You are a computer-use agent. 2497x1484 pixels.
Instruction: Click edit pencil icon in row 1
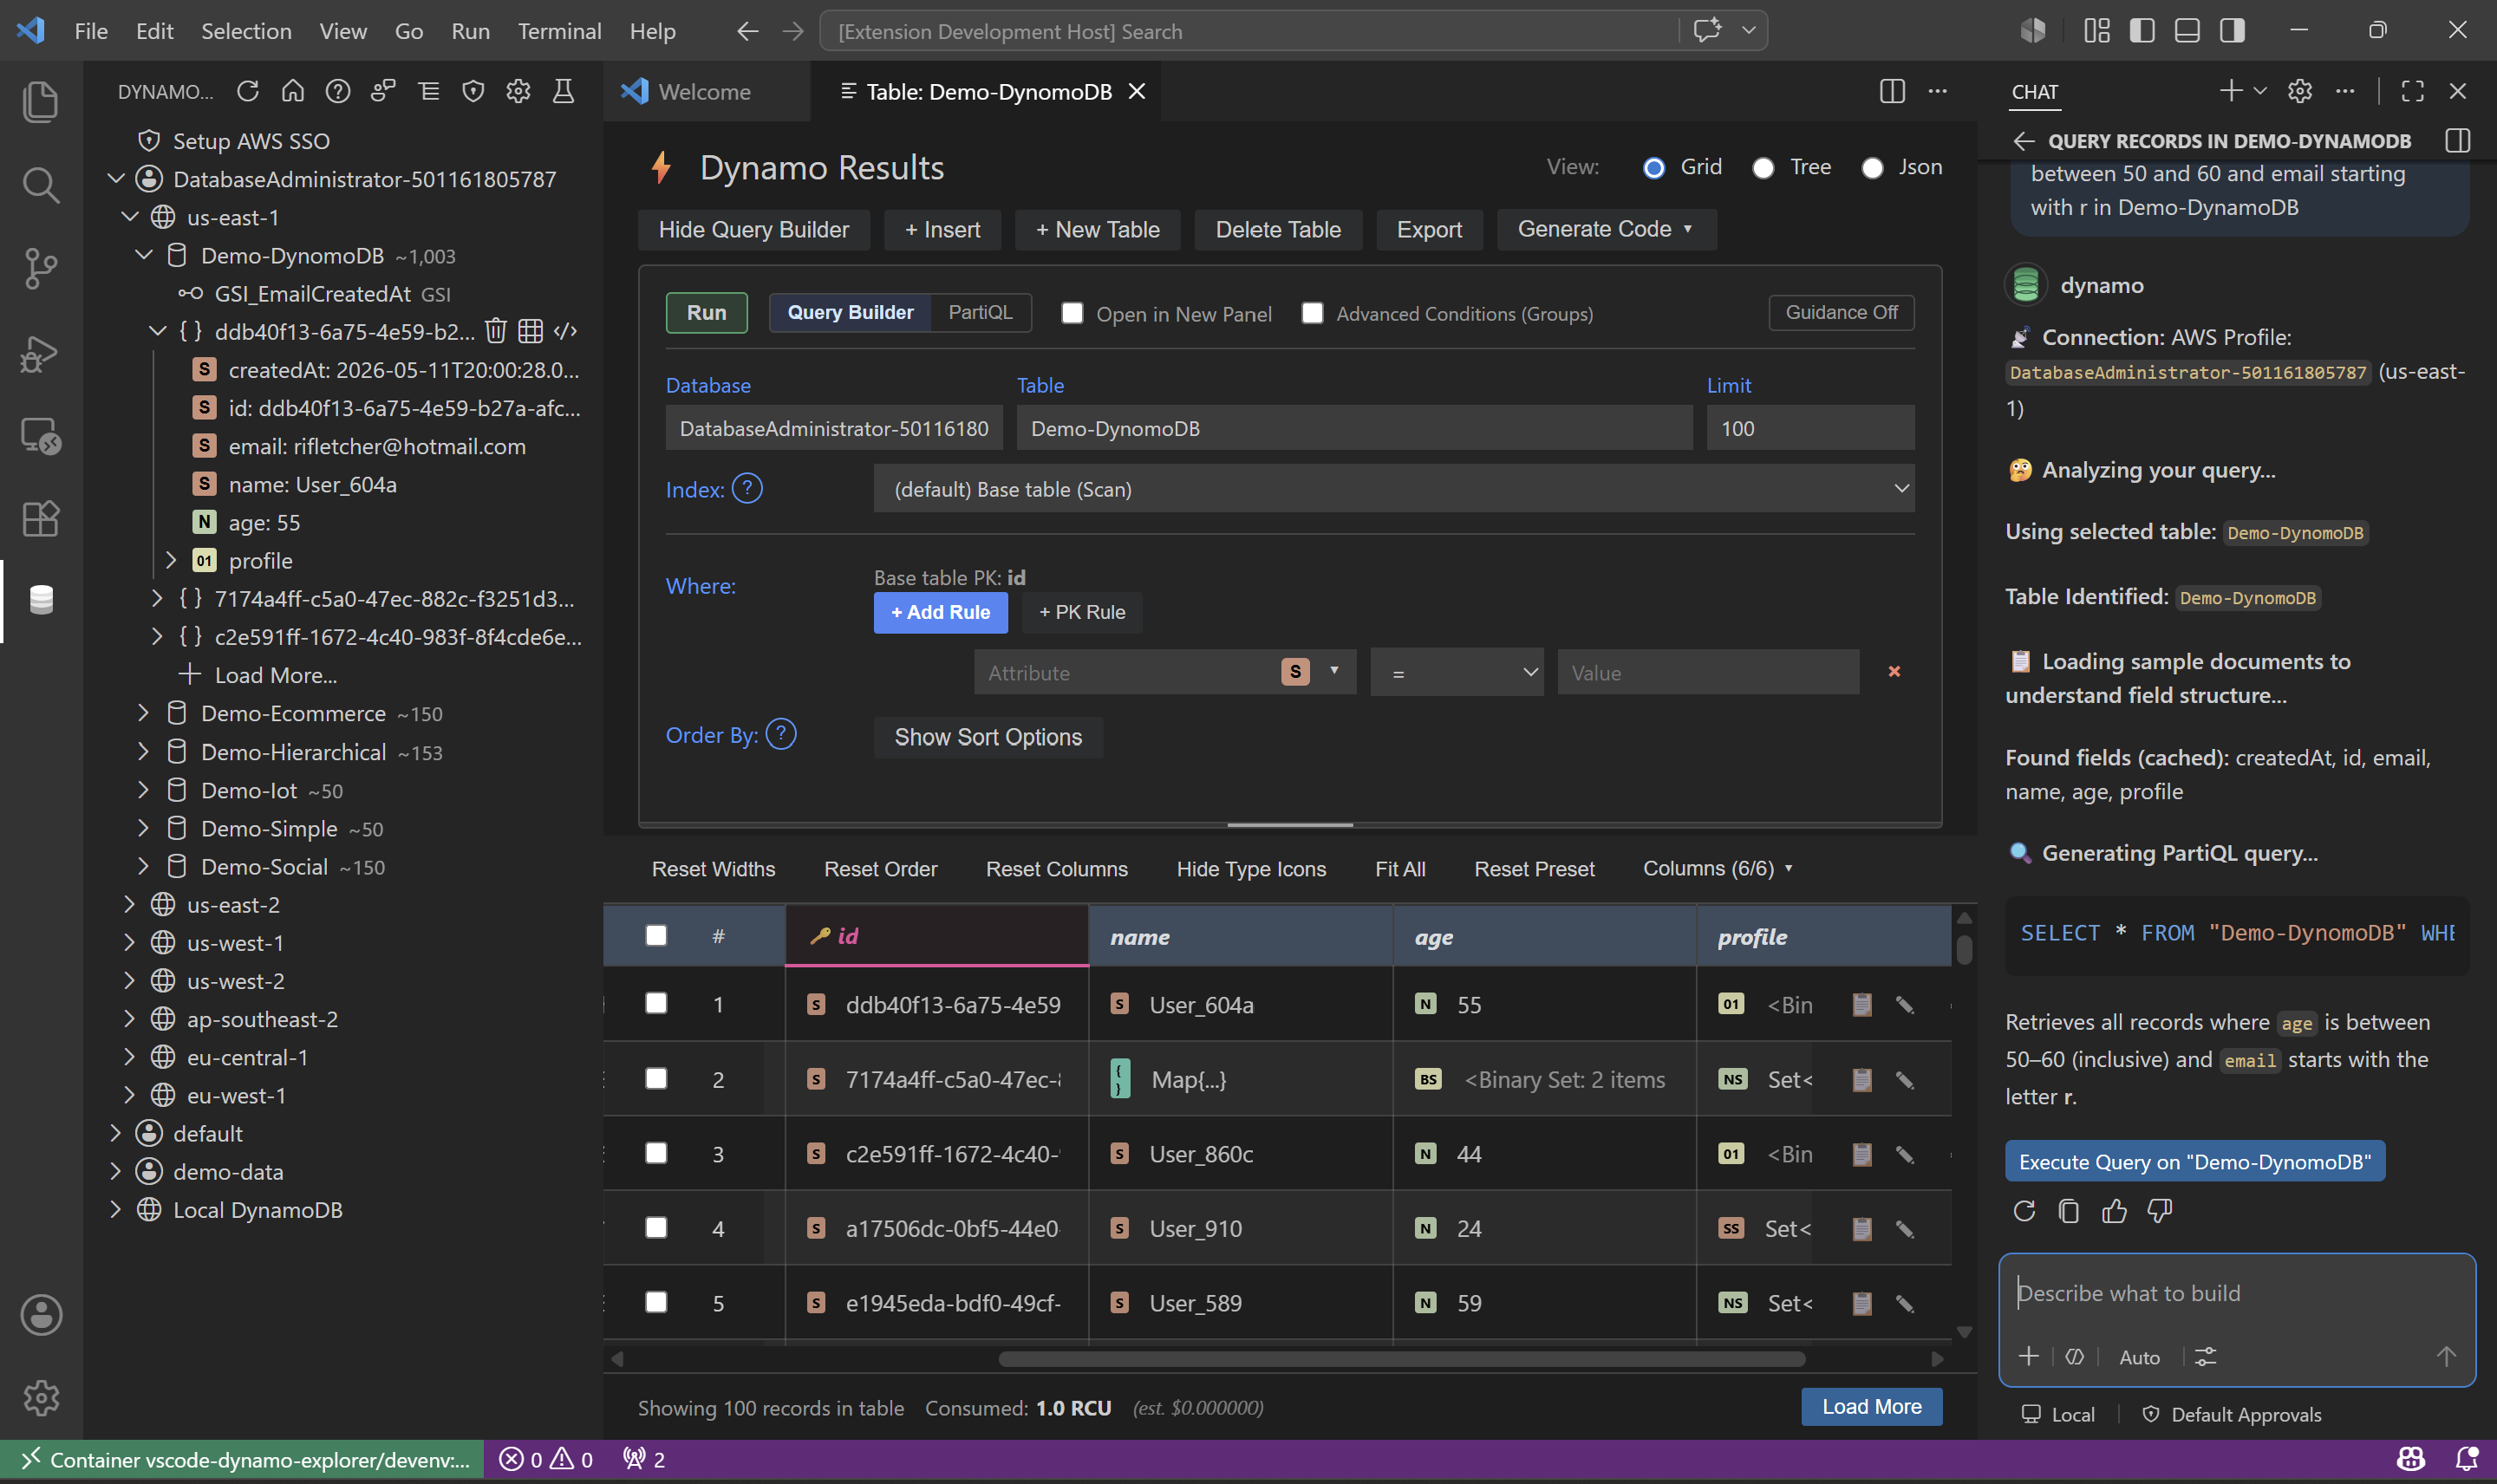1905,1005
